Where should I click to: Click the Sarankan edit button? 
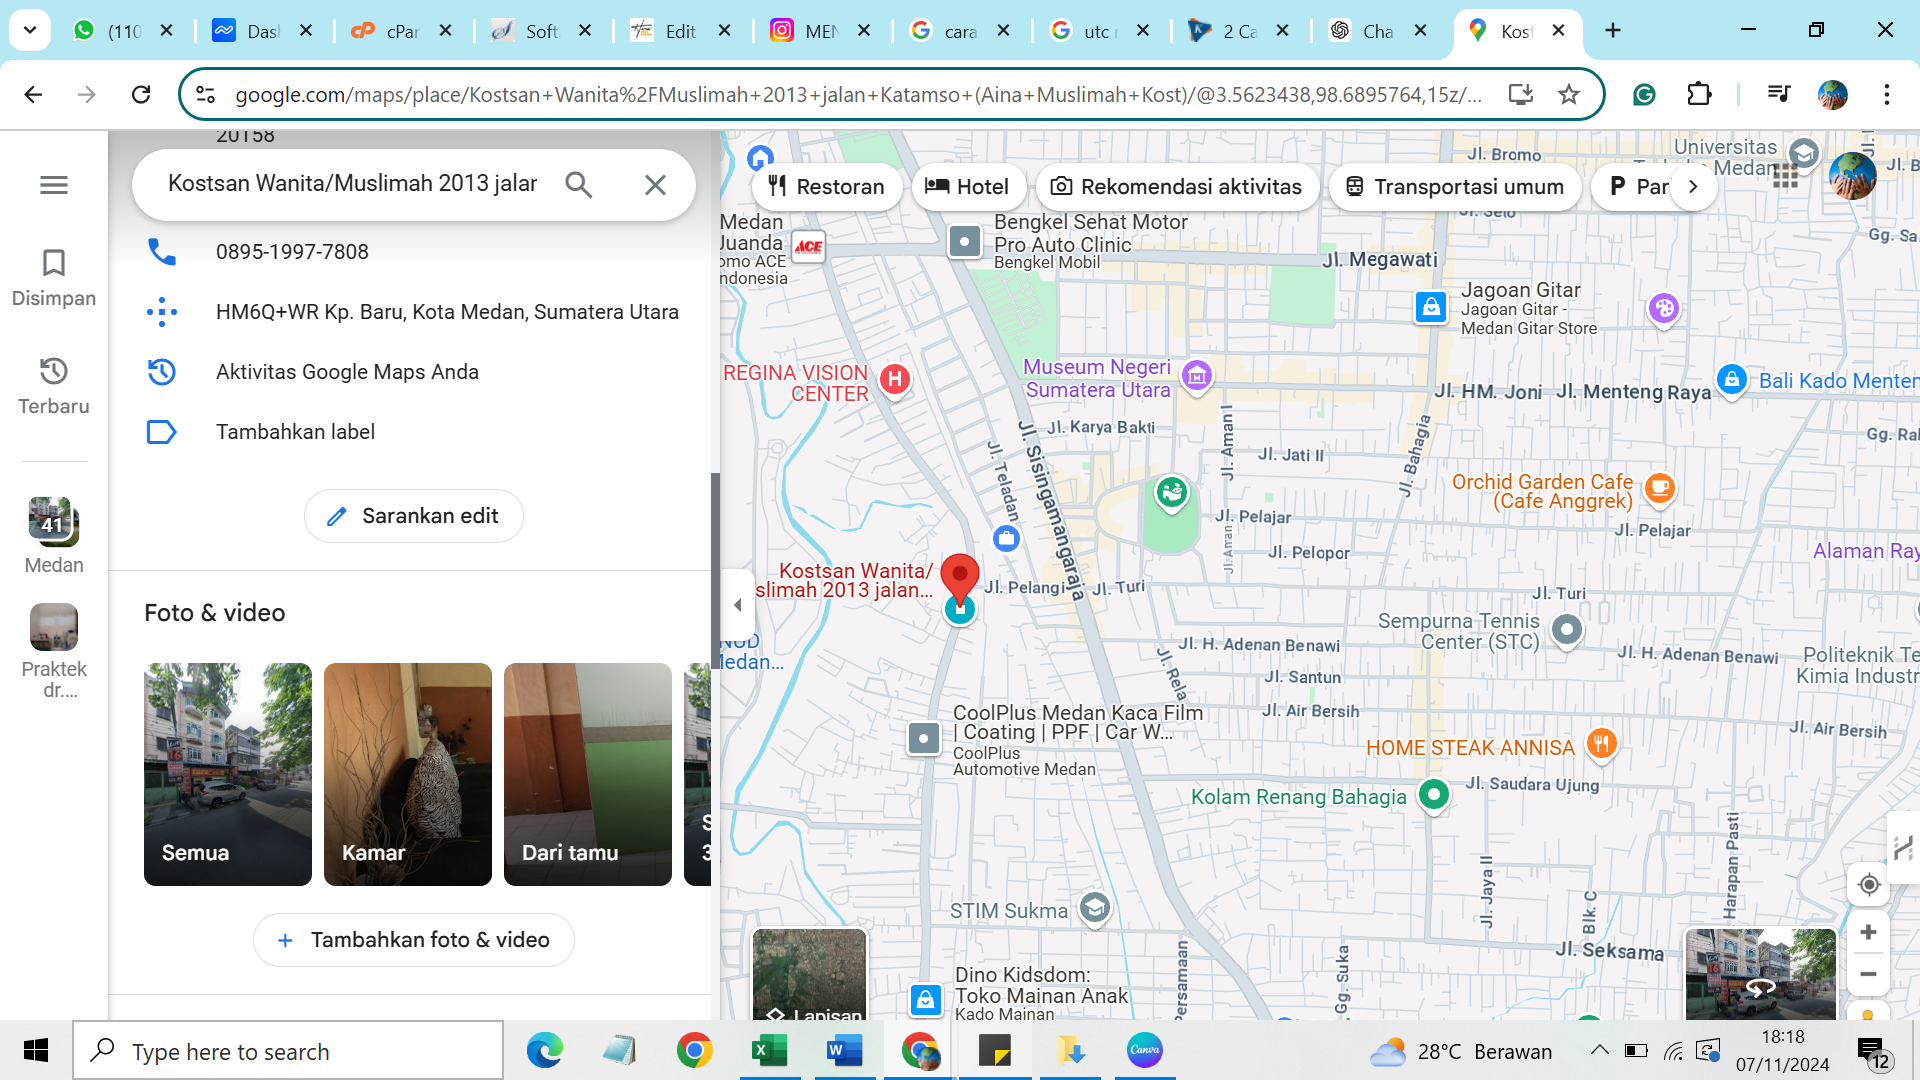[413, 516]
